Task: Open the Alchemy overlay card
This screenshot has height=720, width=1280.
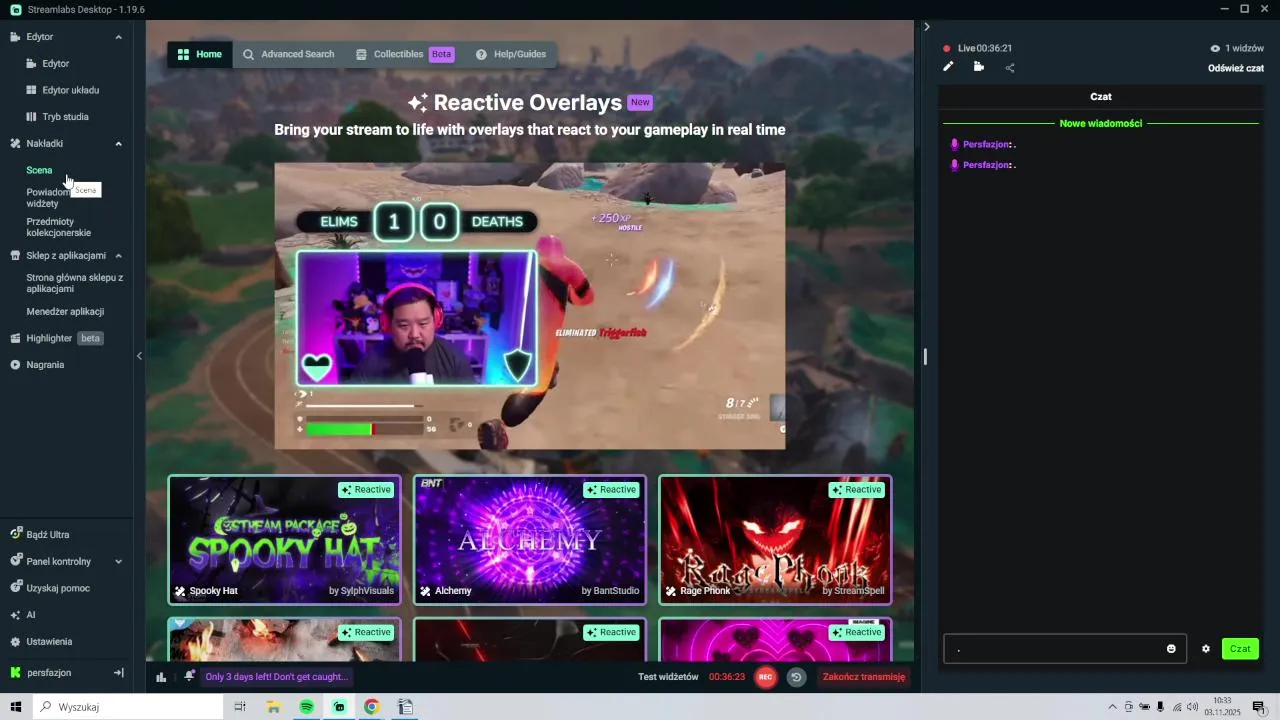Action: coord(530,540)
